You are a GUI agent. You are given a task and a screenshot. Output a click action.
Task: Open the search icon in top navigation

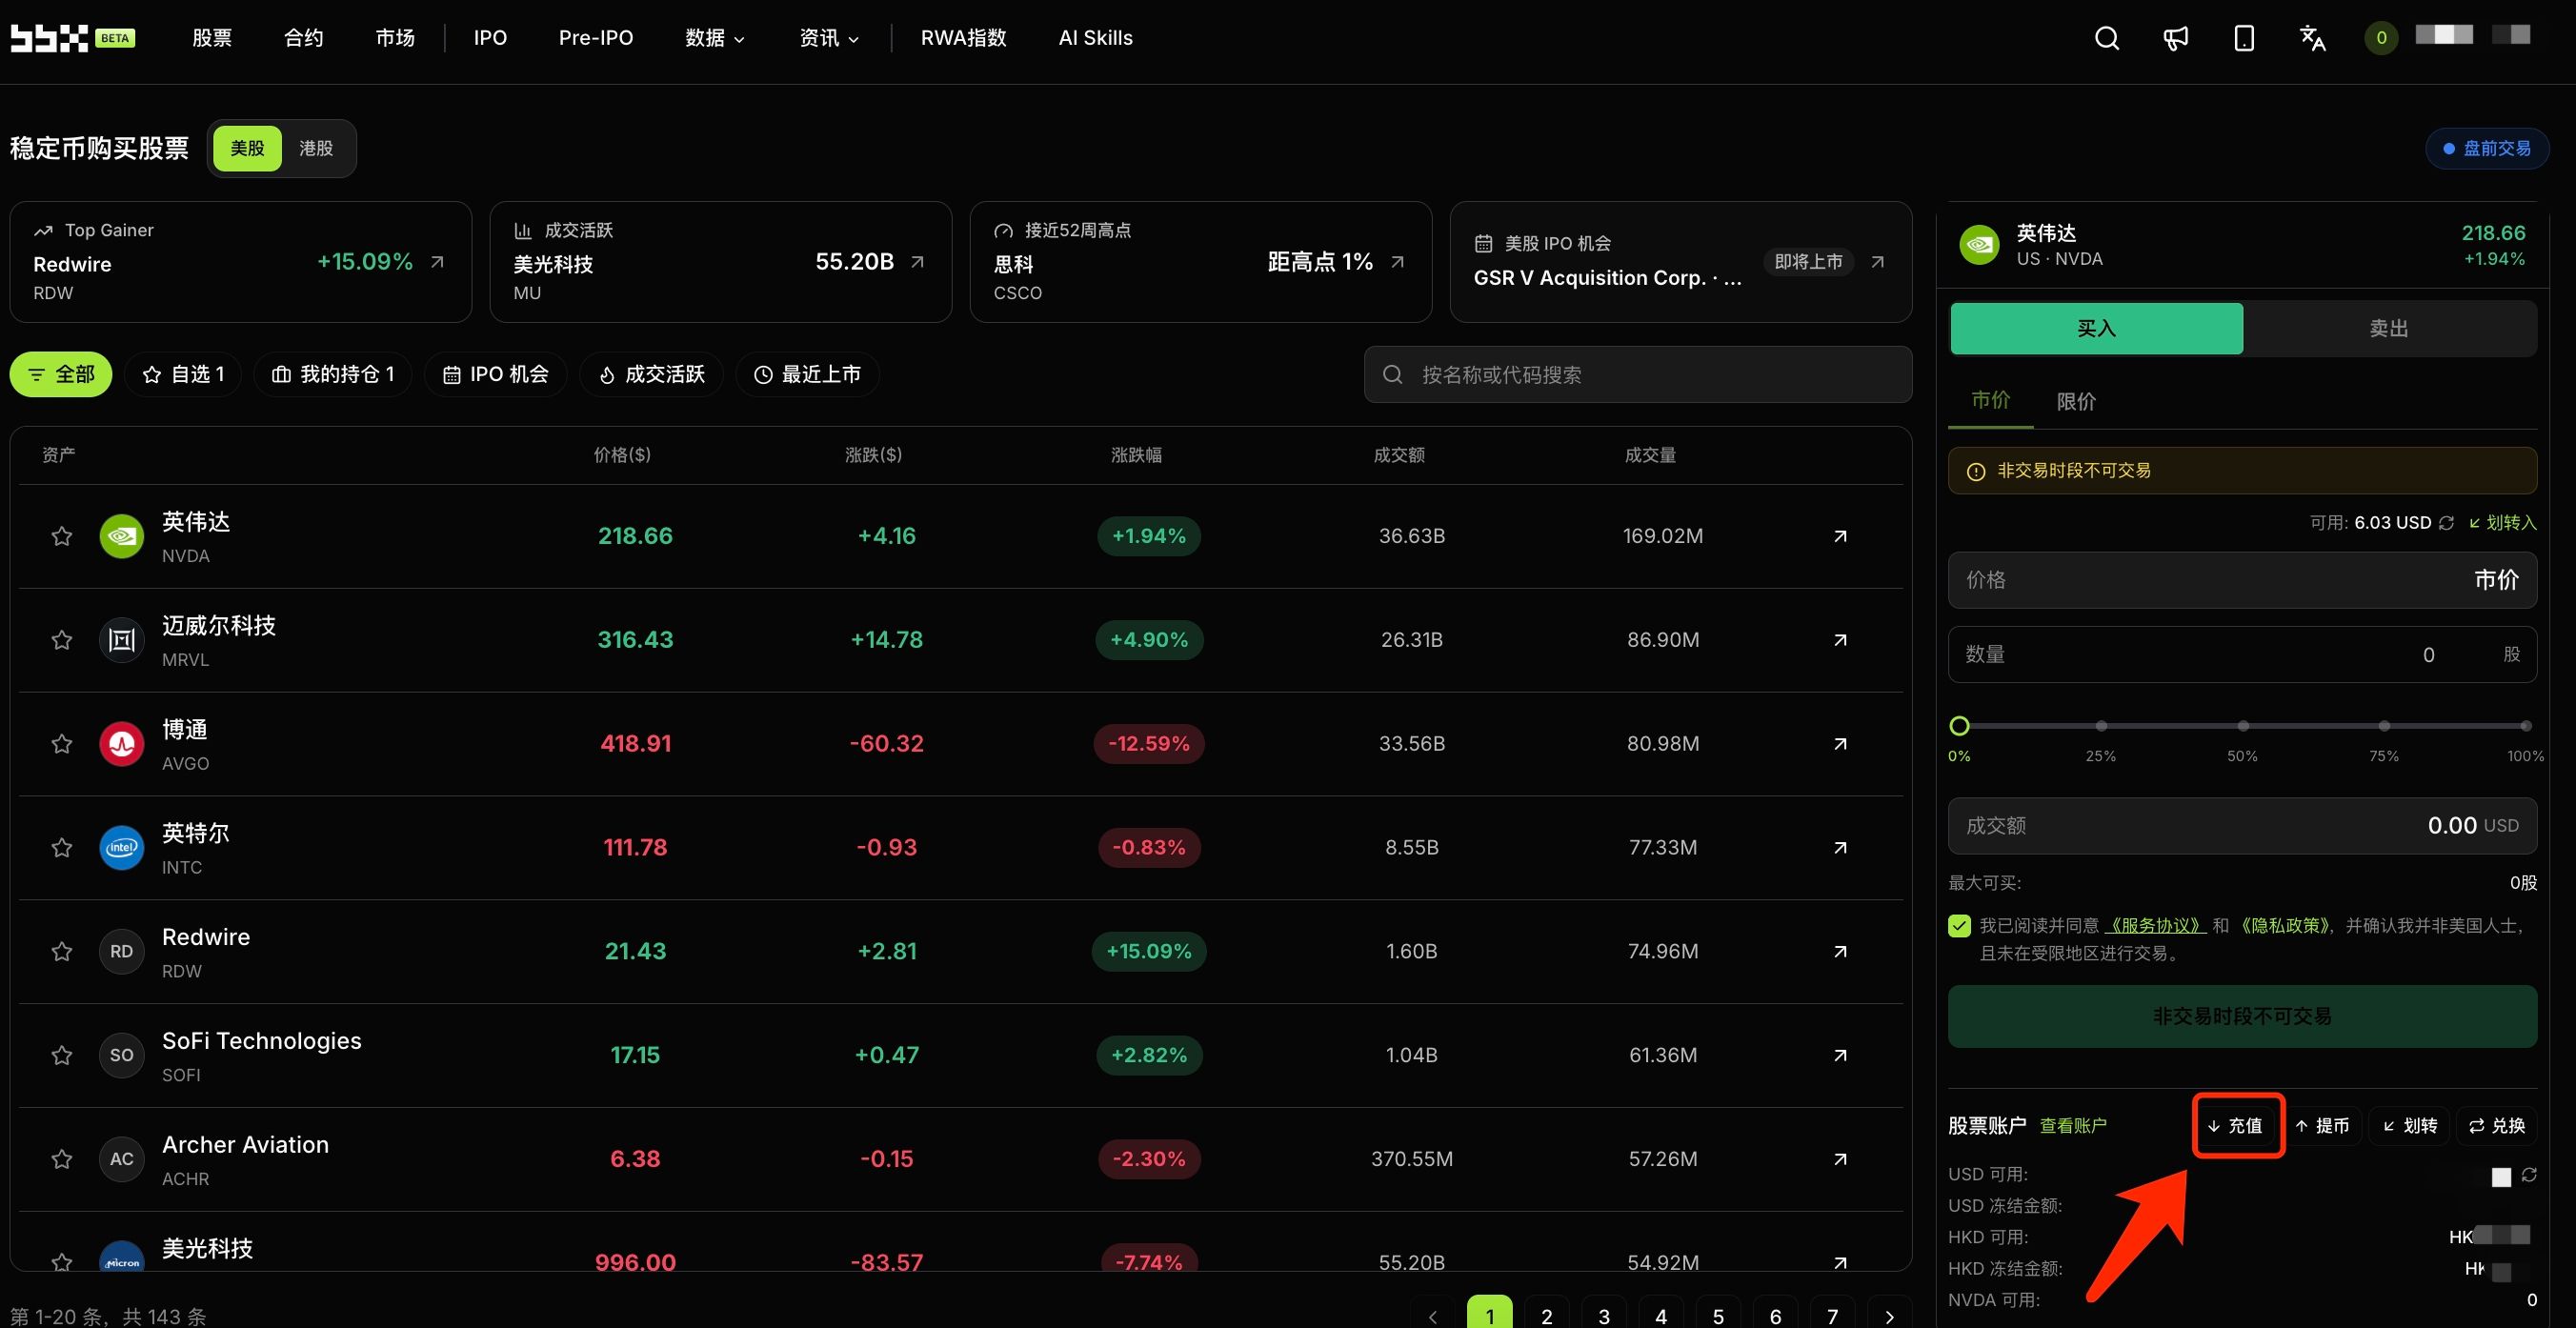click(2107, 38)
